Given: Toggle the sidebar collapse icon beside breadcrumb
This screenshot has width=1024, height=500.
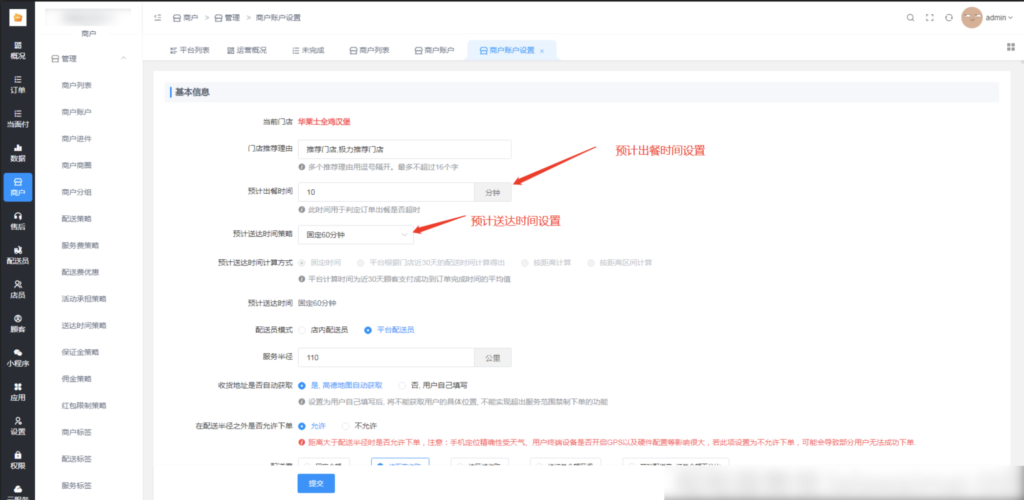Looking at the screenshot, I should 157,18.
